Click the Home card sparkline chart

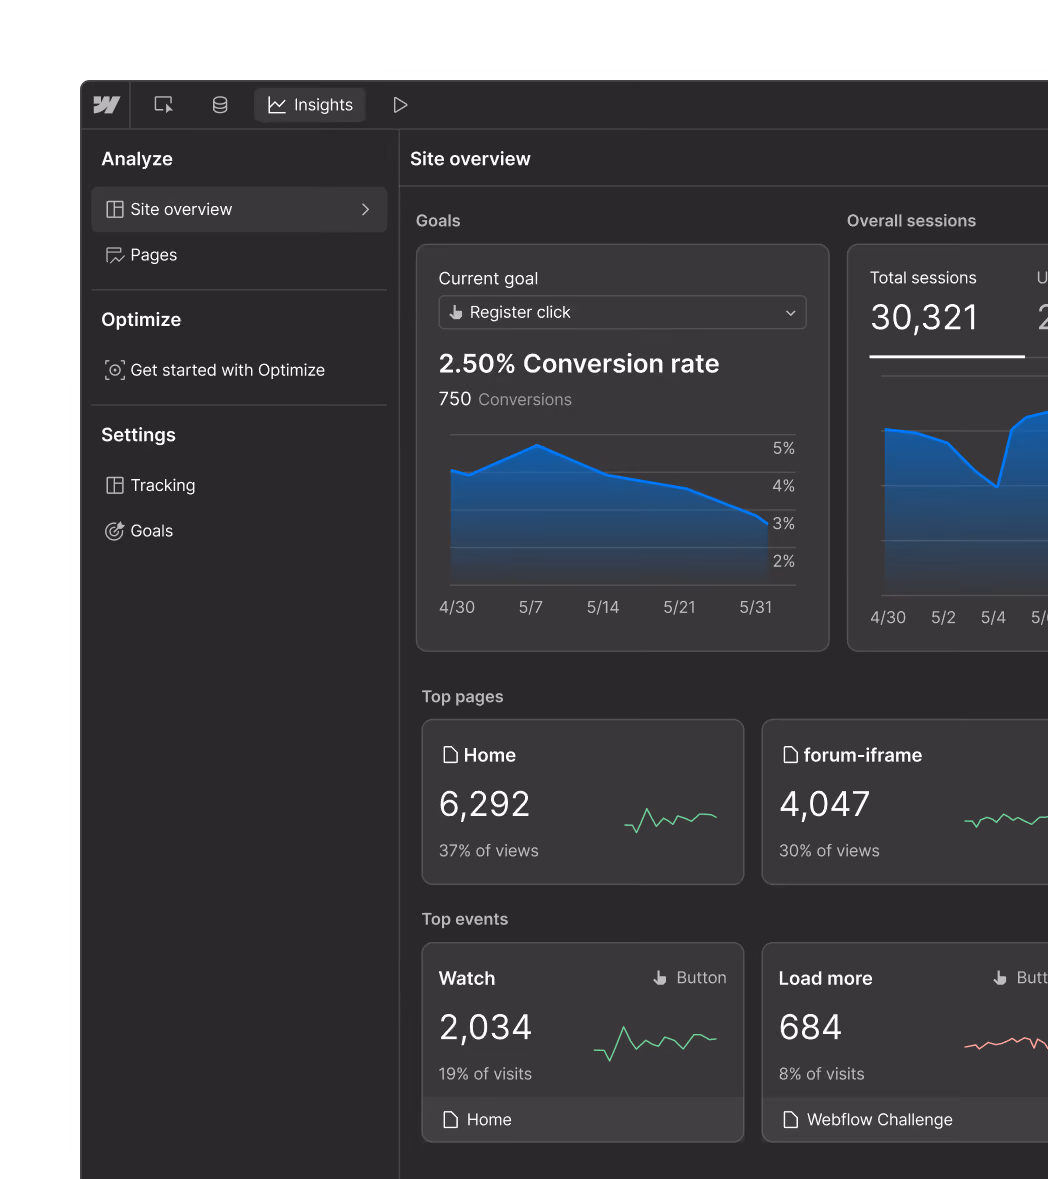671,820
